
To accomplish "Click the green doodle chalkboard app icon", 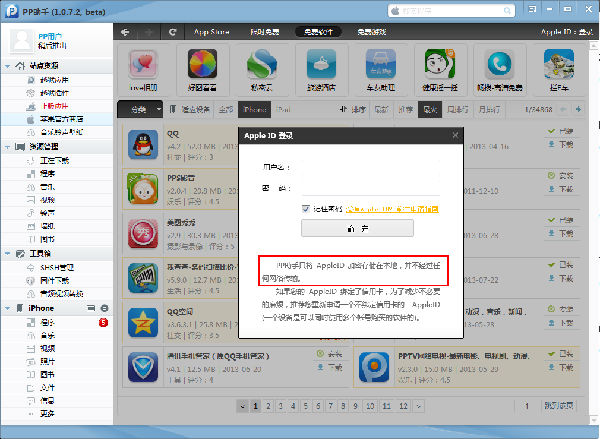I will pos(143,278).
